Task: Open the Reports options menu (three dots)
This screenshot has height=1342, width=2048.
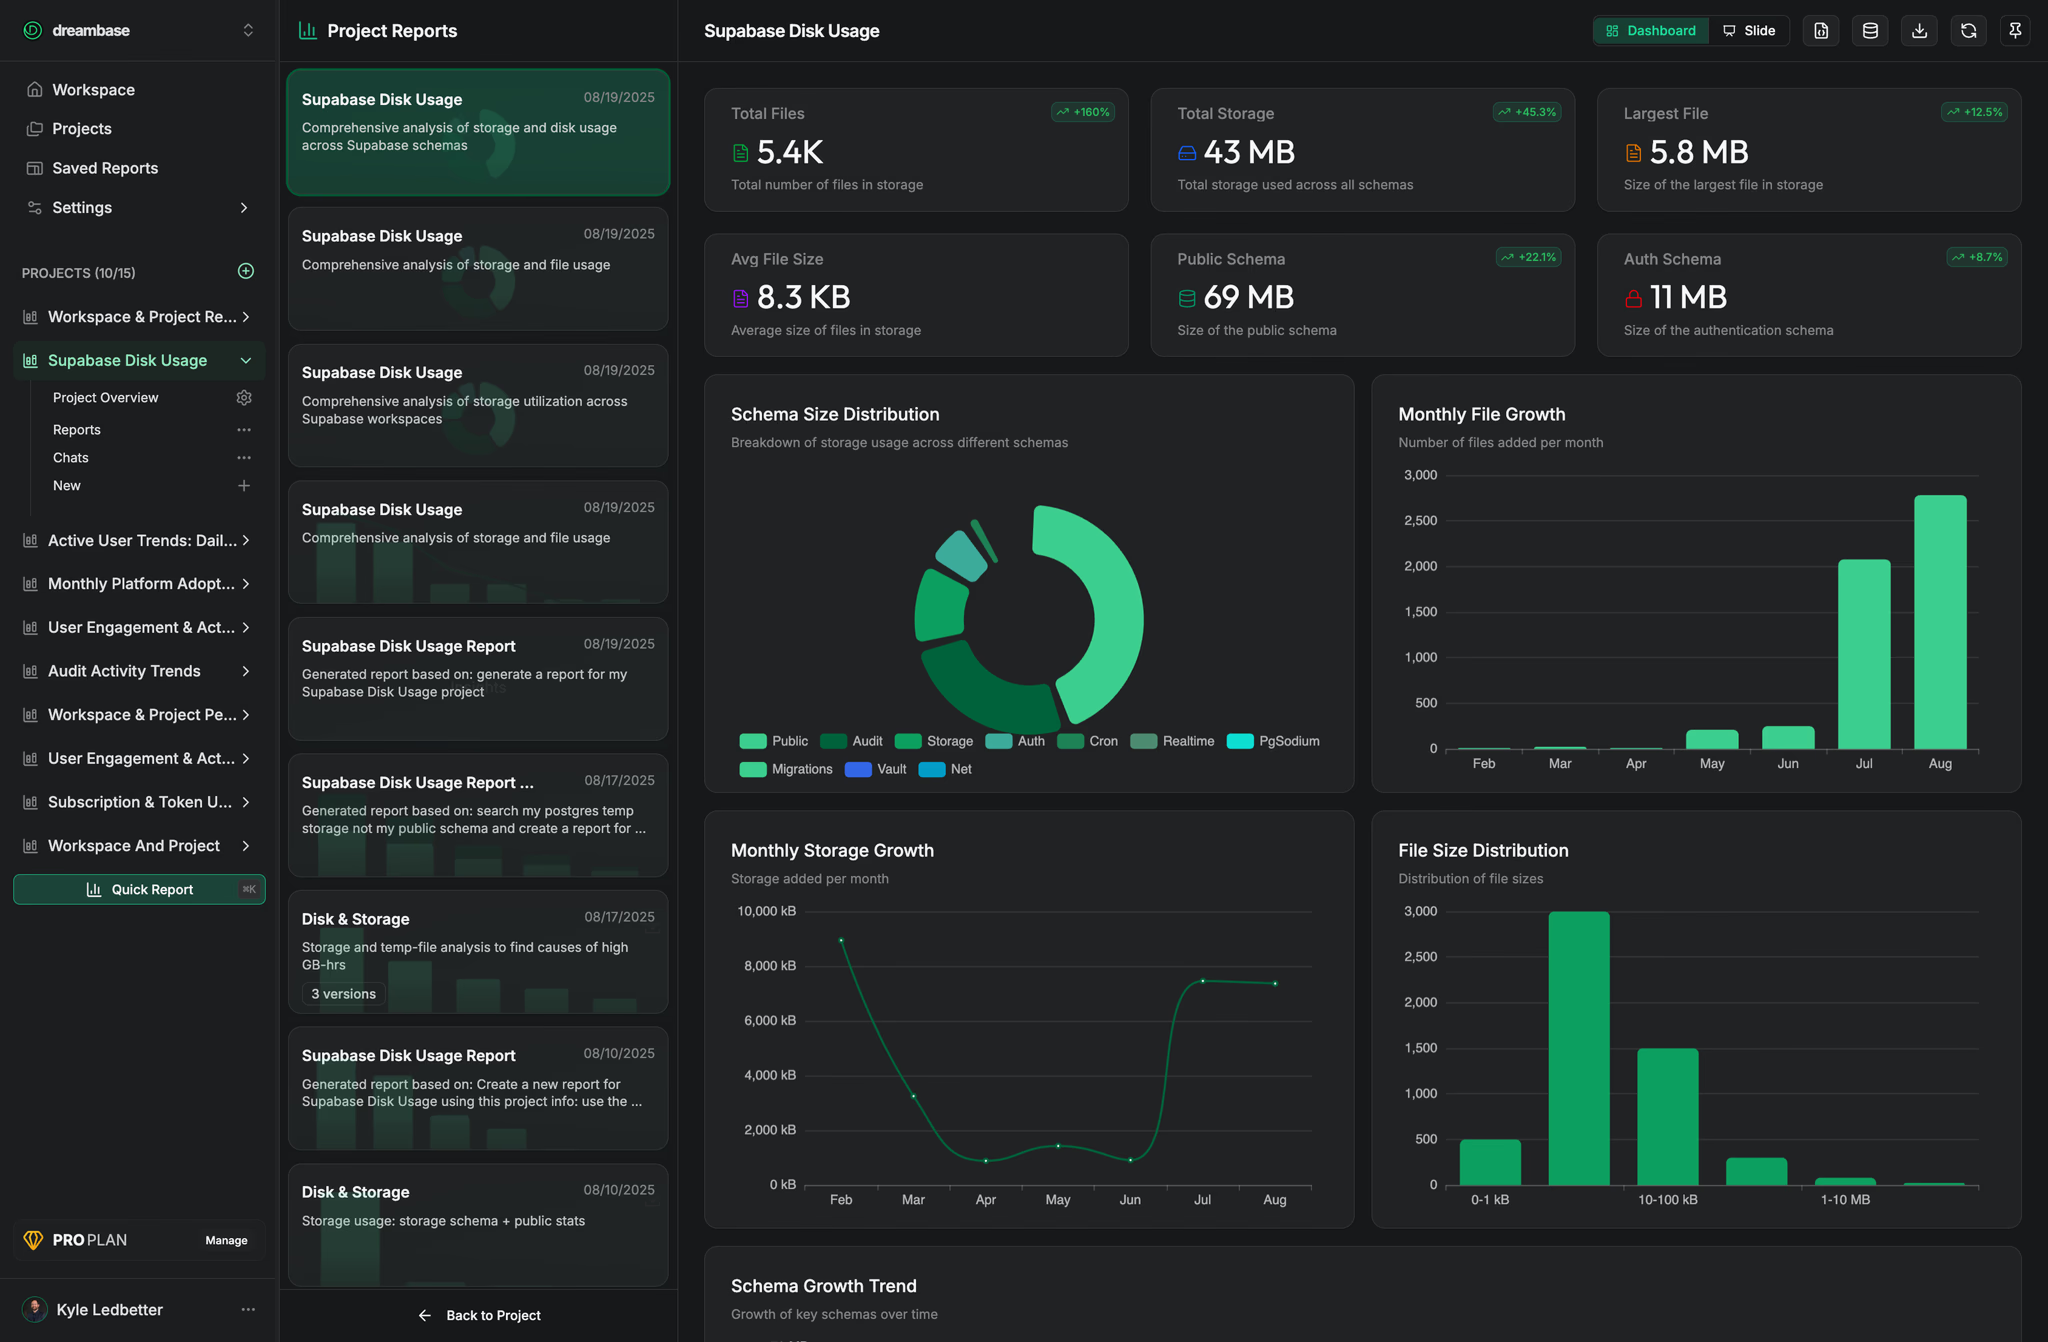Action: [x=244, y=430]
